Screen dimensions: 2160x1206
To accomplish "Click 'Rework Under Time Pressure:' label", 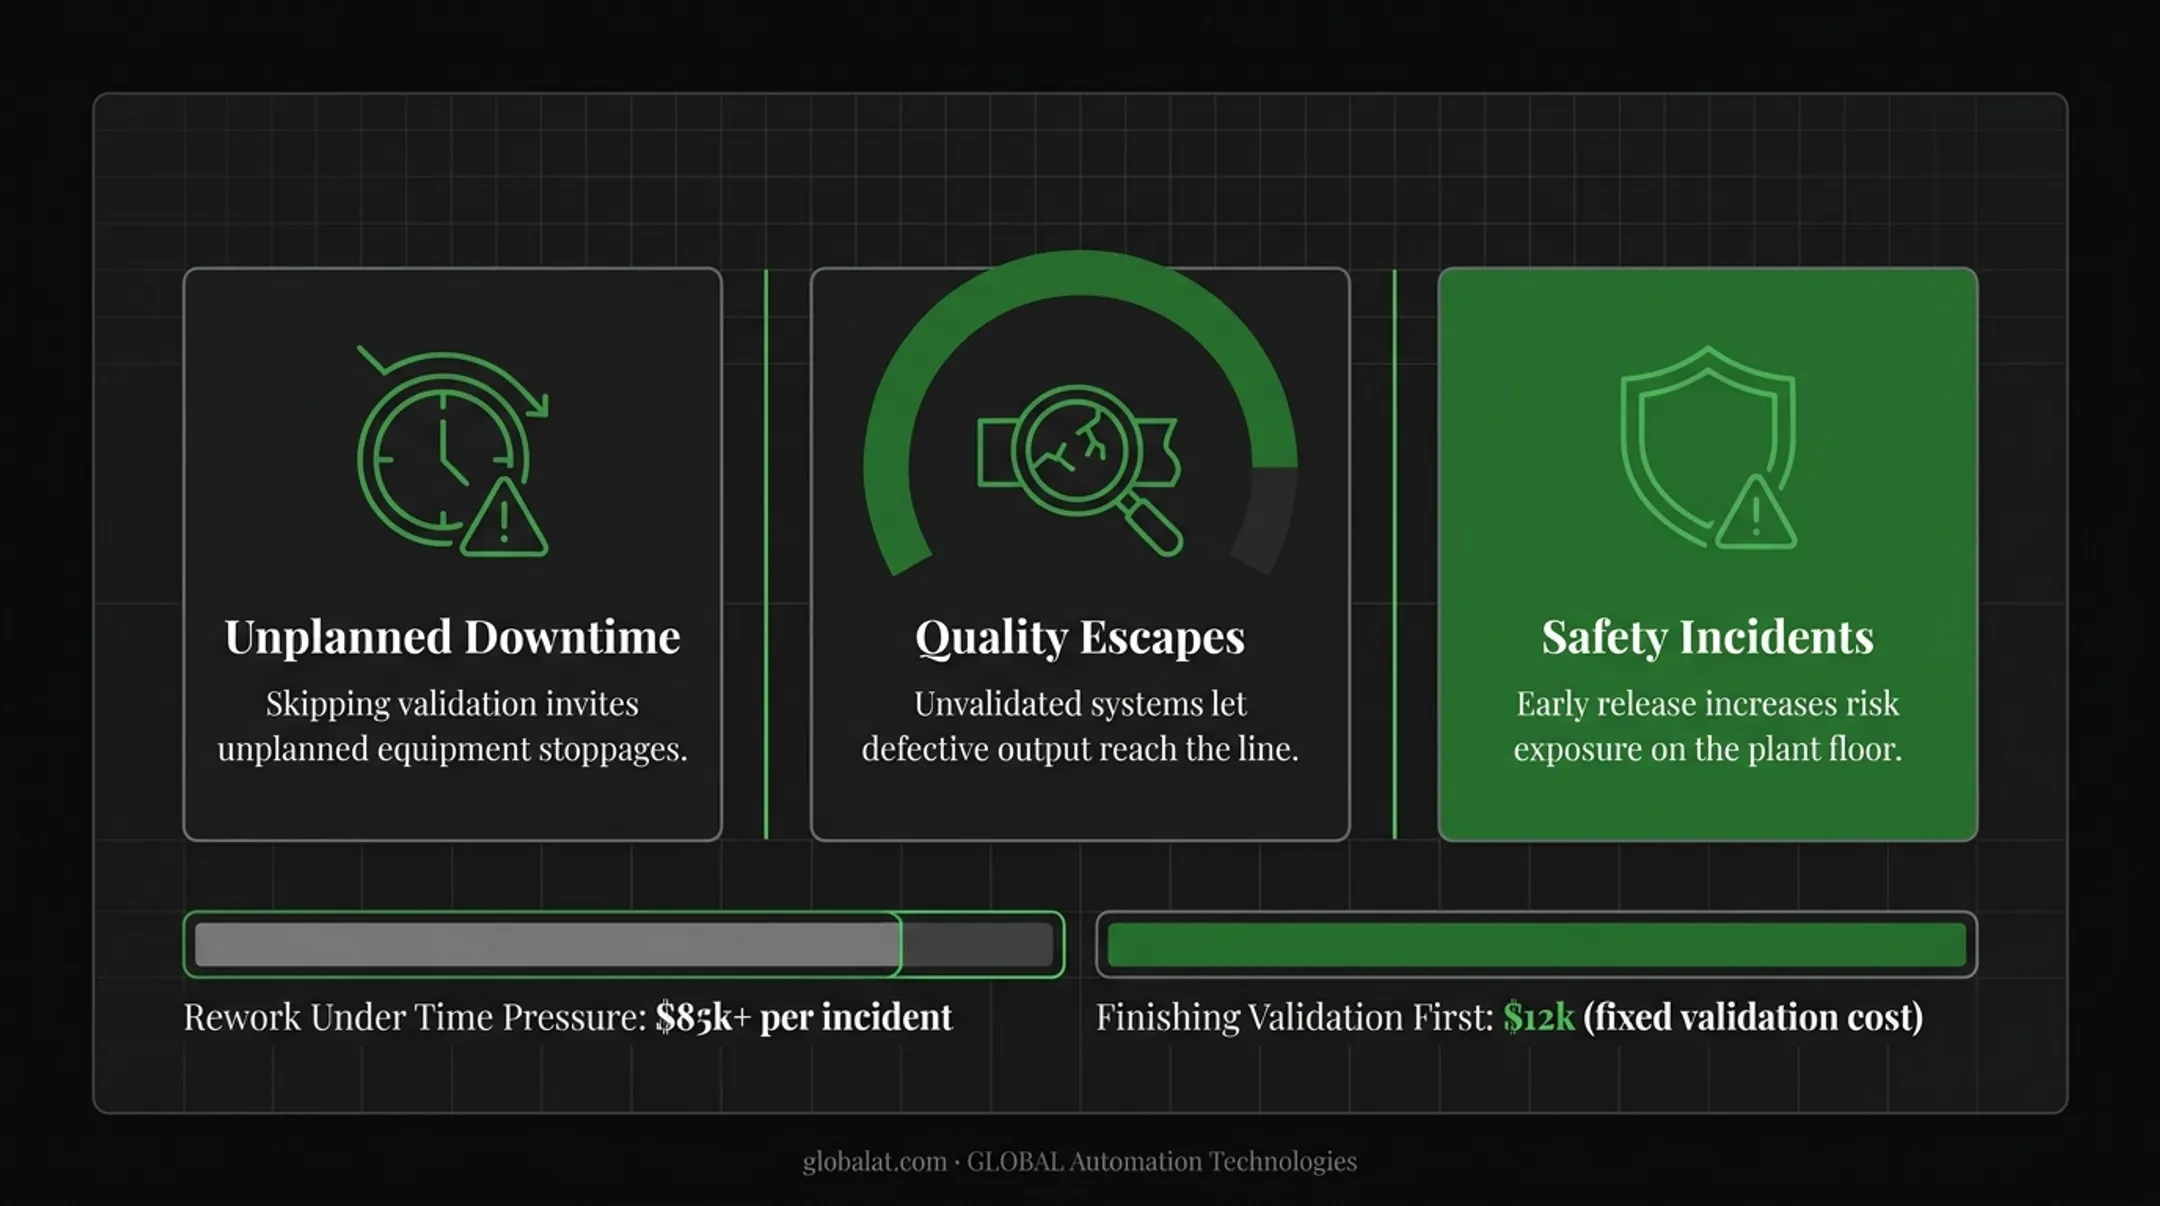I will (x=415, y=1017).
